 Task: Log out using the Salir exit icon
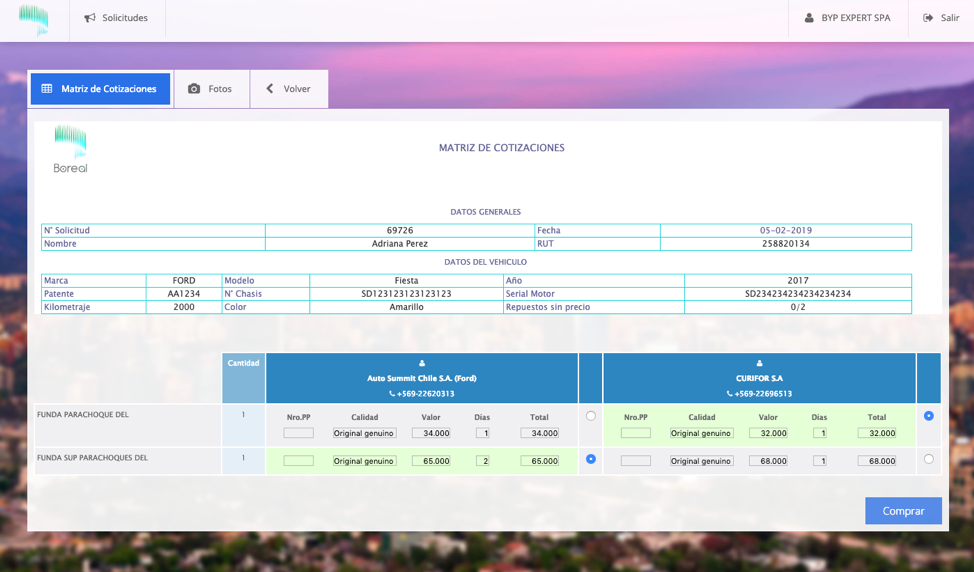(928, 18)
